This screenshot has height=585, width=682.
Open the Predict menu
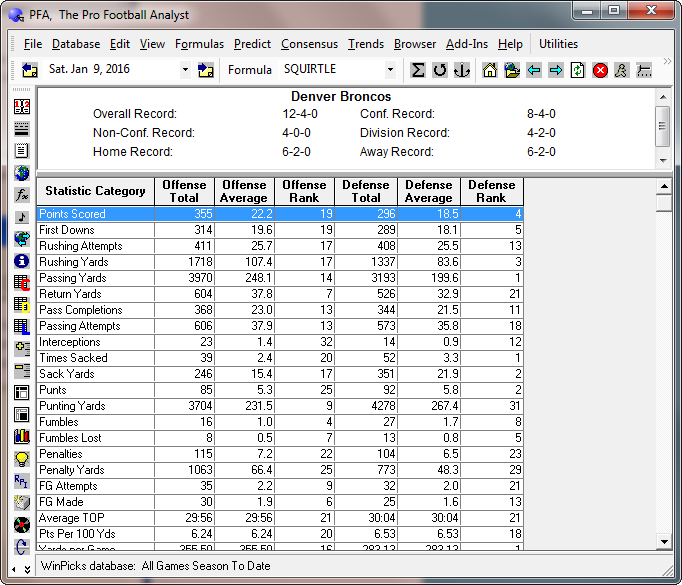pyautogui.click(x=252, y=44)
